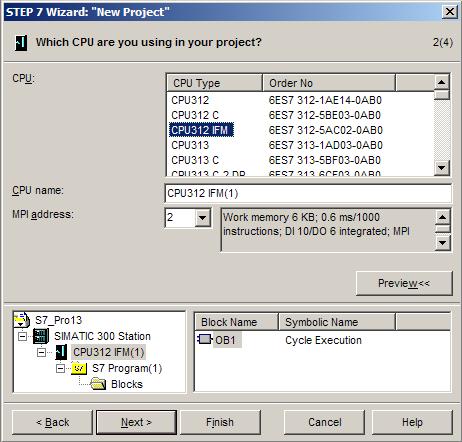Select SIMATIC 300 Station in tree
462x442 pixels.
102,336
